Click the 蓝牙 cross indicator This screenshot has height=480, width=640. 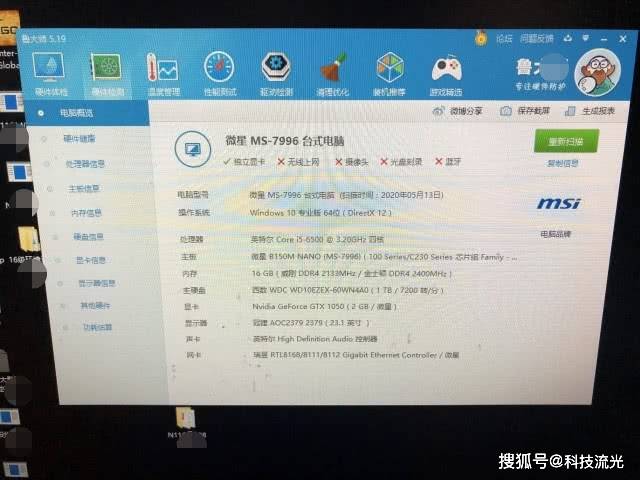pyautogui.click(x=448, y=162)
